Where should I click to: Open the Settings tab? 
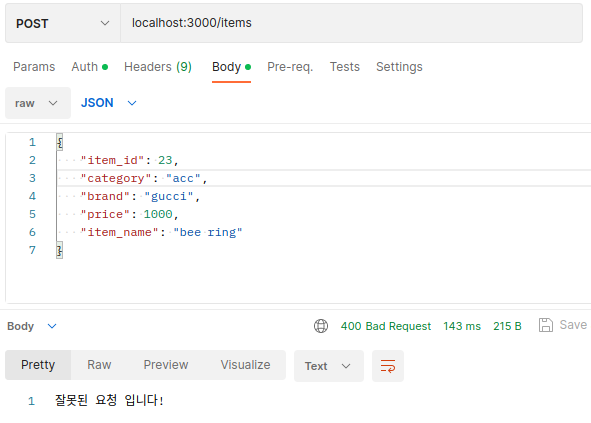(399, 67)
